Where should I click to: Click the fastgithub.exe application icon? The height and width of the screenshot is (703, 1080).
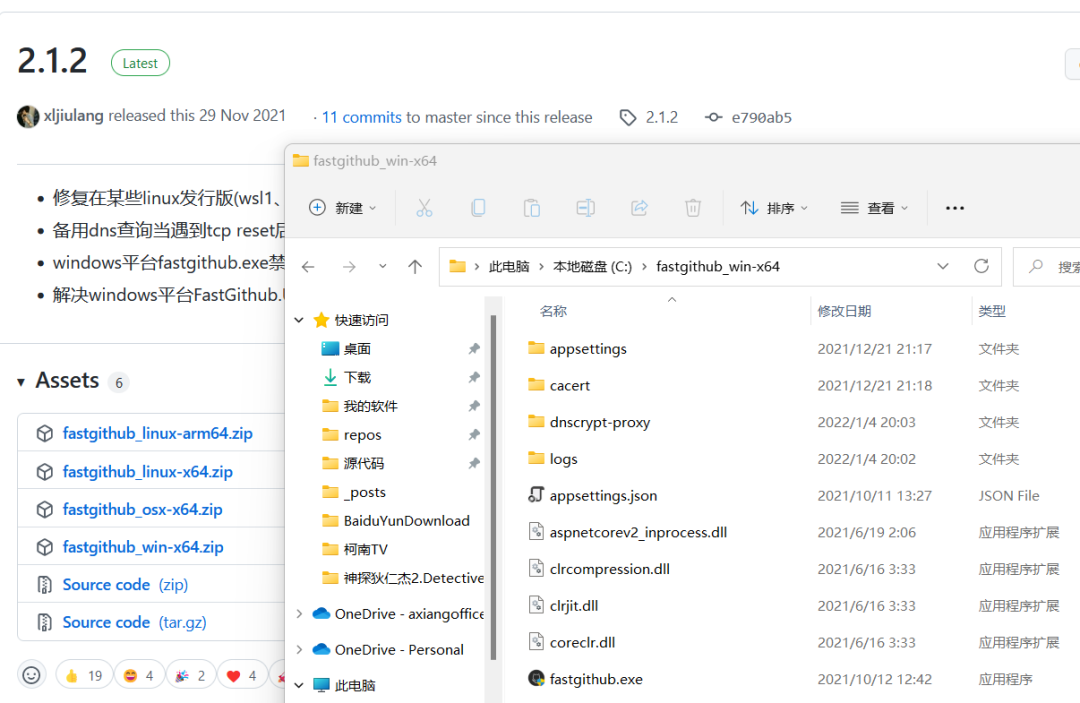coord(537,678)
